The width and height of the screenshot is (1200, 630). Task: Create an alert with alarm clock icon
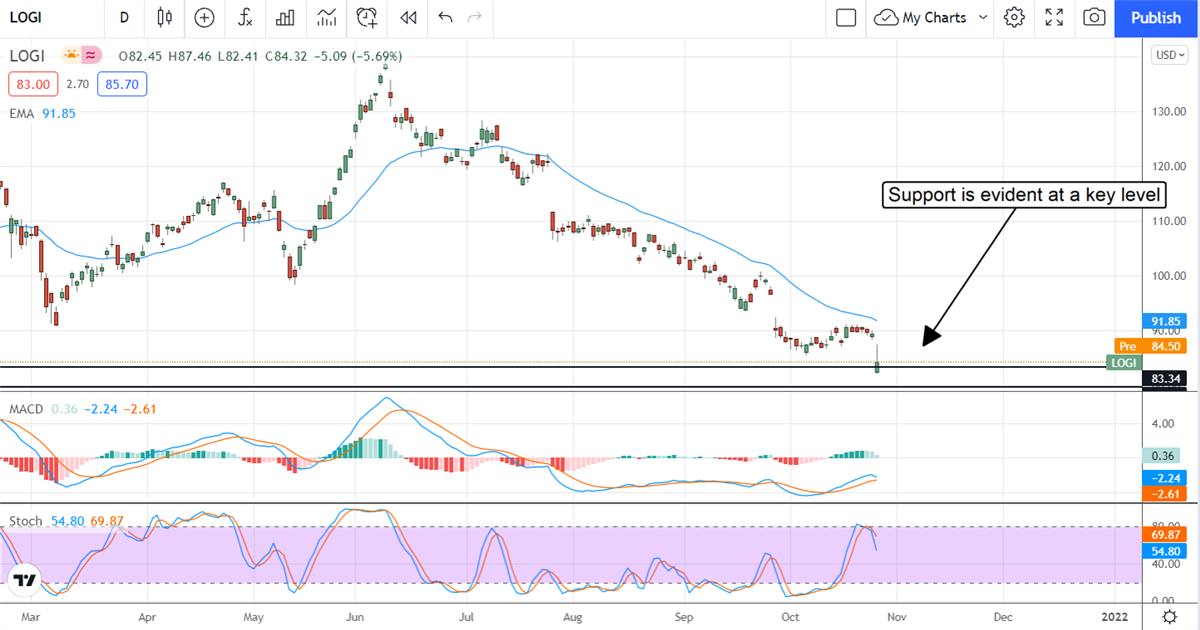(x=367, y=17)
